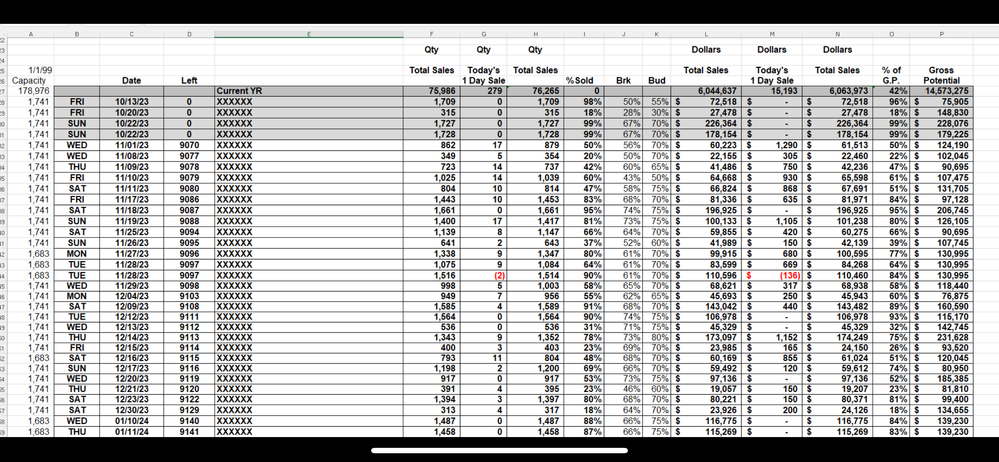Select the 160,590 gross potential cell

(940, 307)
